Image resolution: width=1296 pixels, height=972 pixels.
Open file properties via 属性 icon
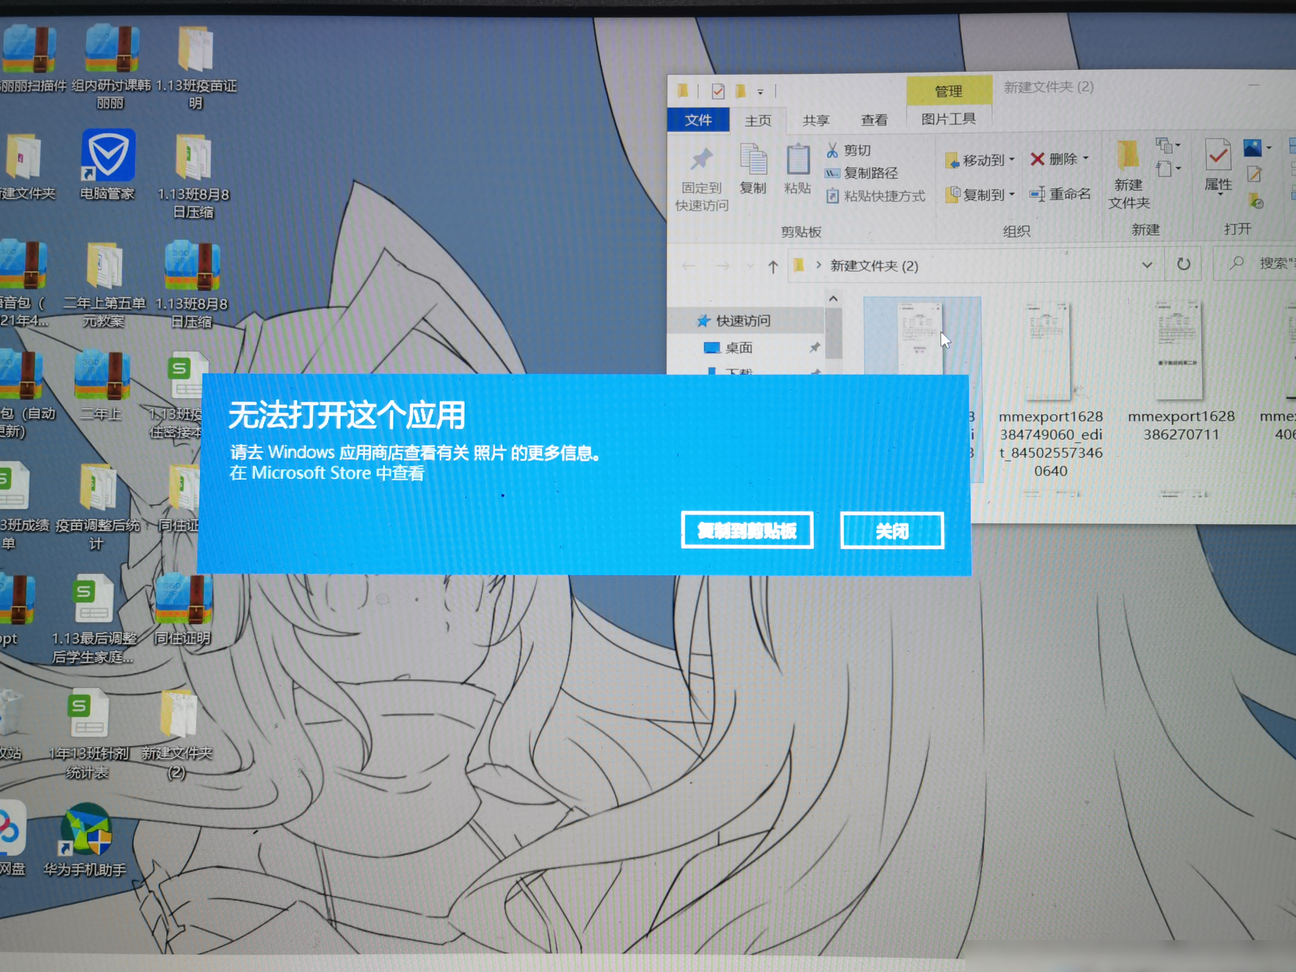pyautogui.click(x=1217, y=163)
